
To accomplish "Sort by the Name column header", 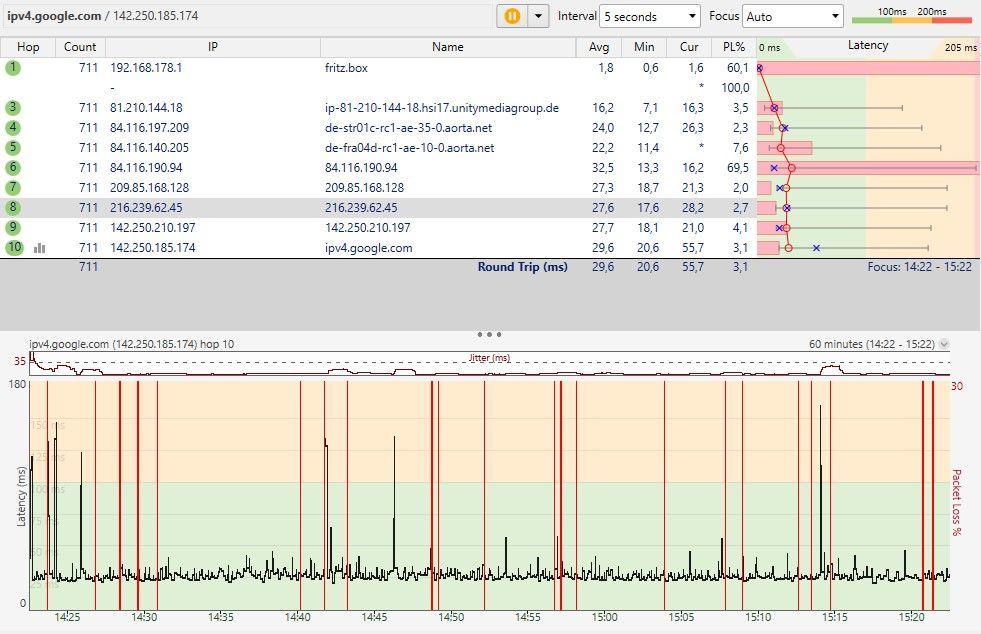I will point(447,47).
